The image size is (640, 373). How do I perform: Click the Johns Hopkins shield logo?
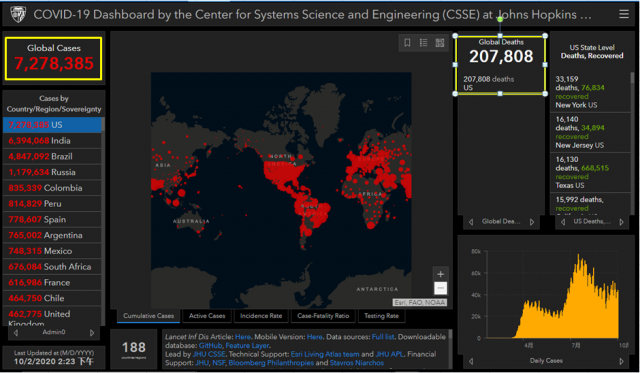(18, 15)
